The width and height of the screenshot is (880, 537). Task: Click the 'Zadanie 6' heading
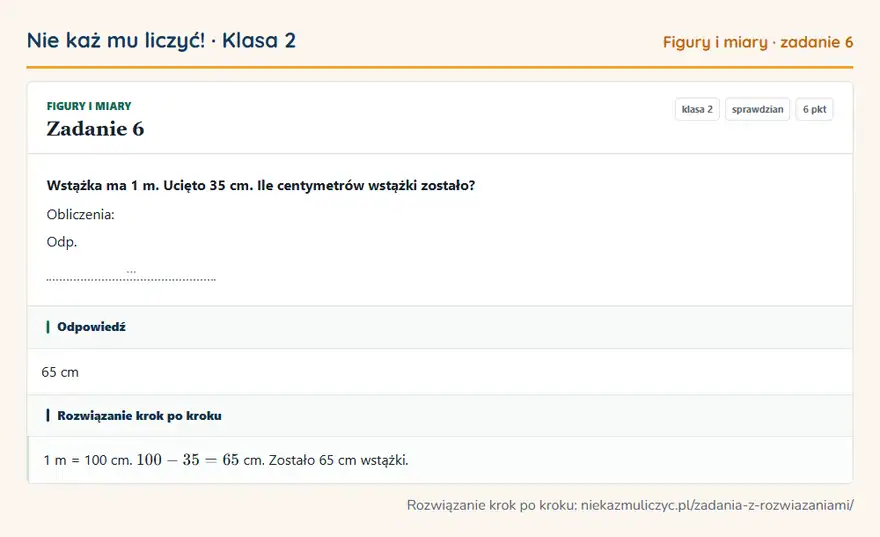click(x=95, y=129)
